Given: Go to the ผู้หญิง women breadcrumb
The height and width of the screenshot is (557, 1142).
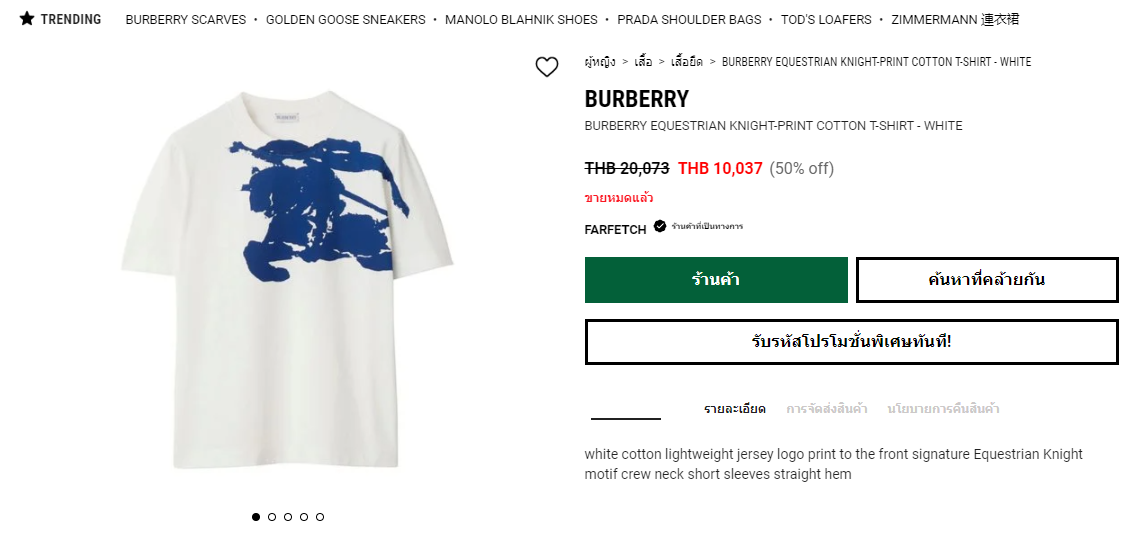Looking at the screenshot, I should click(x=600, y=62).
